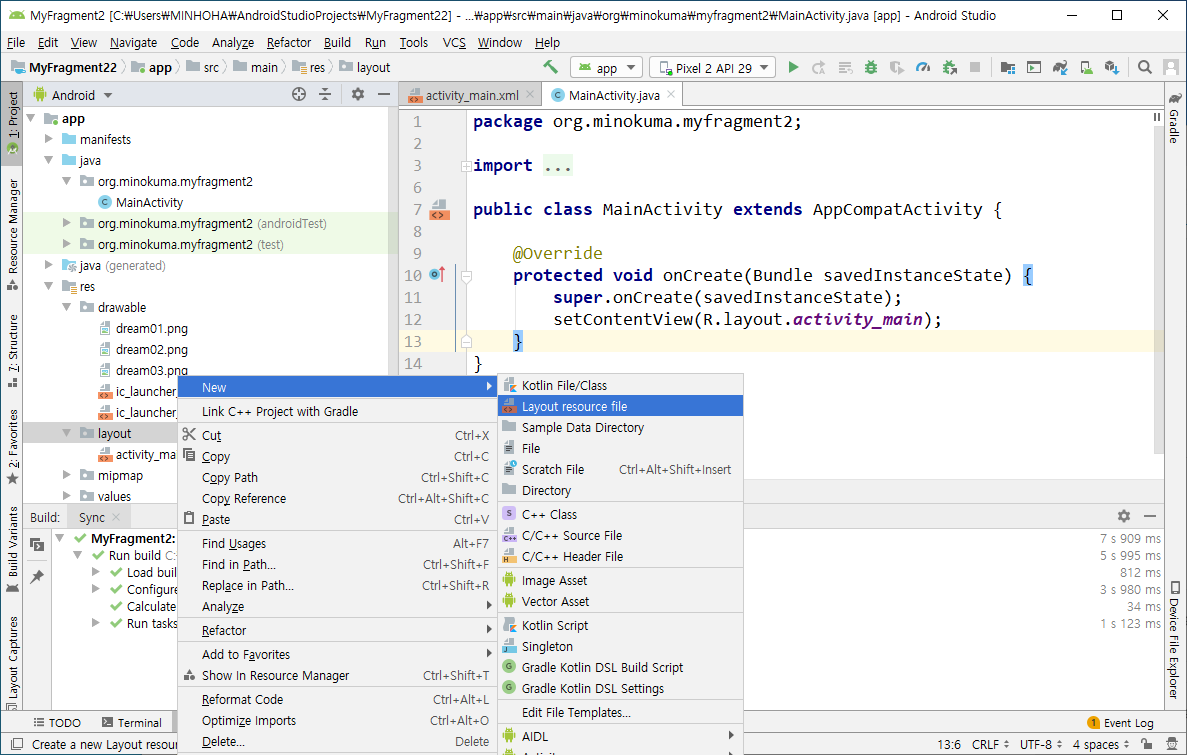Open the AVD Manager toolbar icon
Viewport: 1187px width, 755px height.
point(1086,67)
